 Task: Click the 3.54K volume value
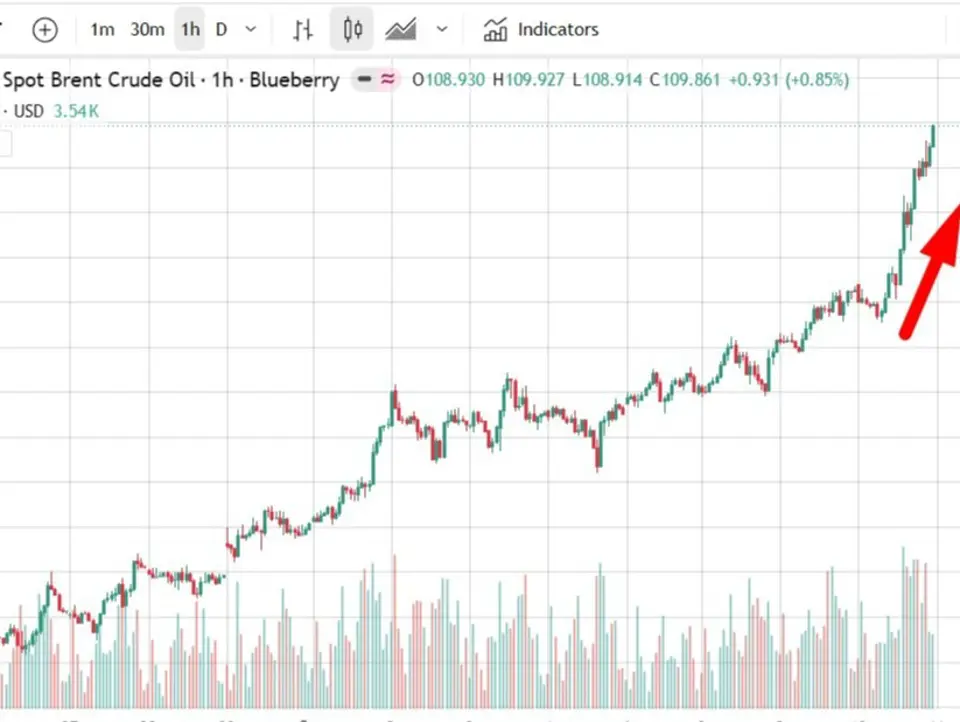76,111
